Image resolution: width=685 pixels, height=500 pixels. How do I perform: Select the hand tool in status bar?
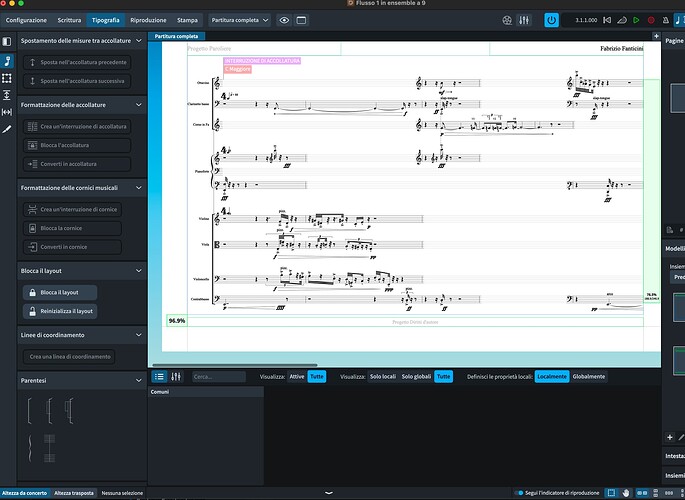coord(626,493)
